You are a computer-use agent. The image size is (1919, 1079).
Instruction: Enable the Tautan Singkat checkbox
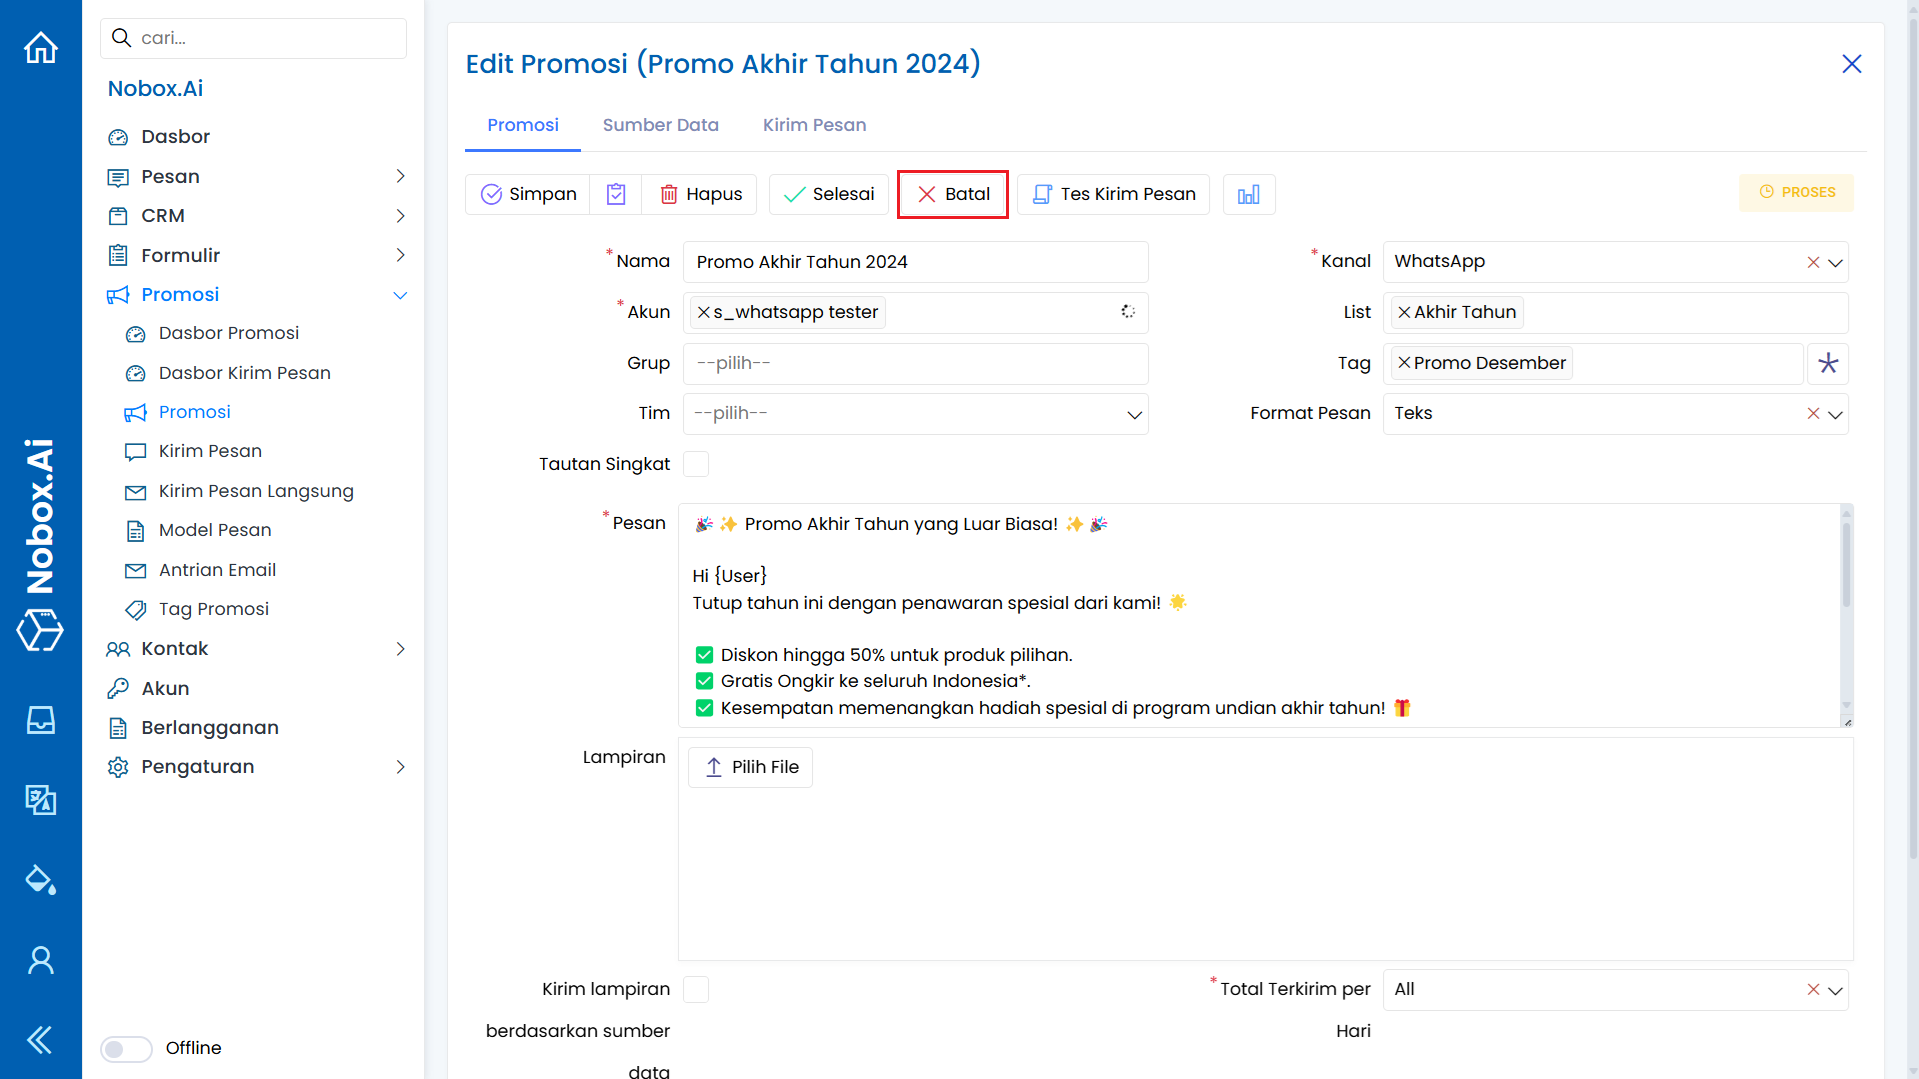coord(696,464)
